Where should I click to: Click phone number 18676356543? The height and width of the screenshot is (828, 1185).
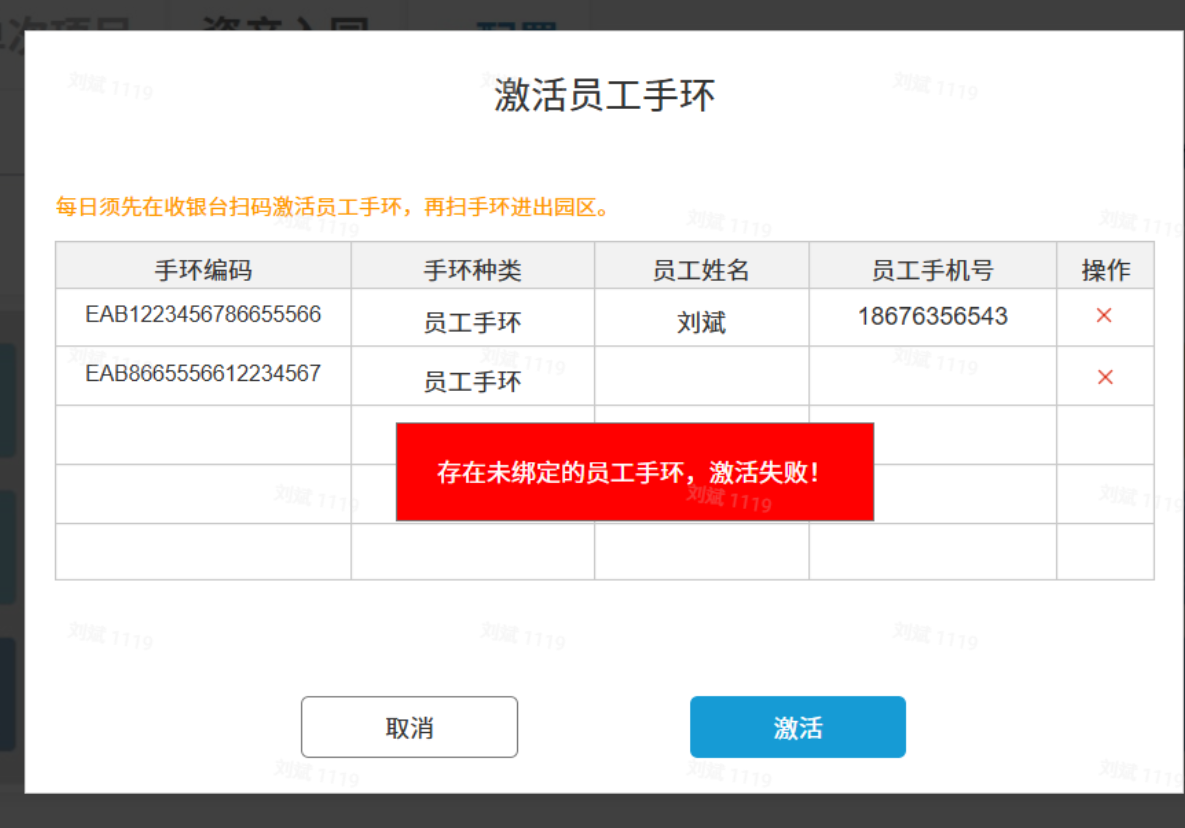(x=932, y=317)
